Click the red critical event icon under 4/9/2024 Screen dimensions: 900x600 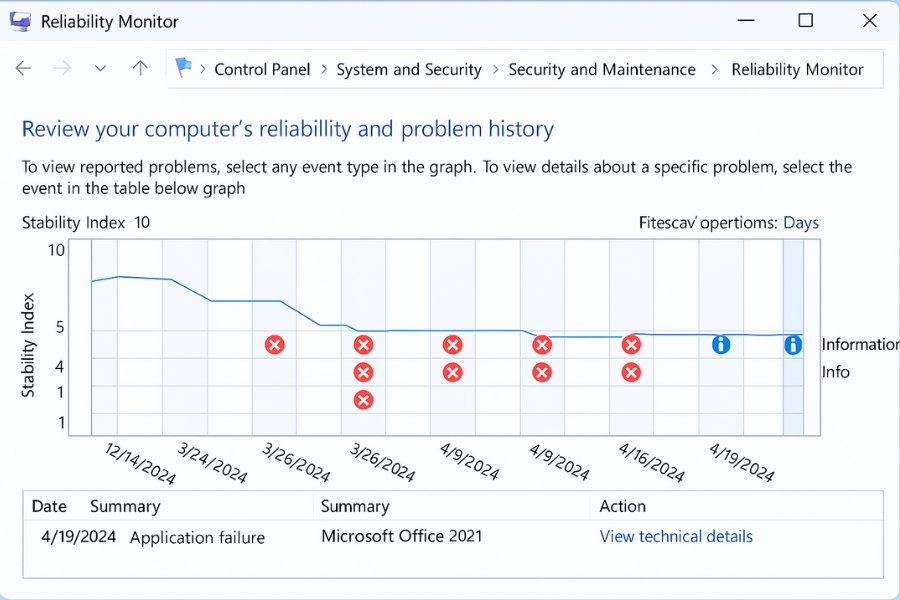(x=452, y=344)
